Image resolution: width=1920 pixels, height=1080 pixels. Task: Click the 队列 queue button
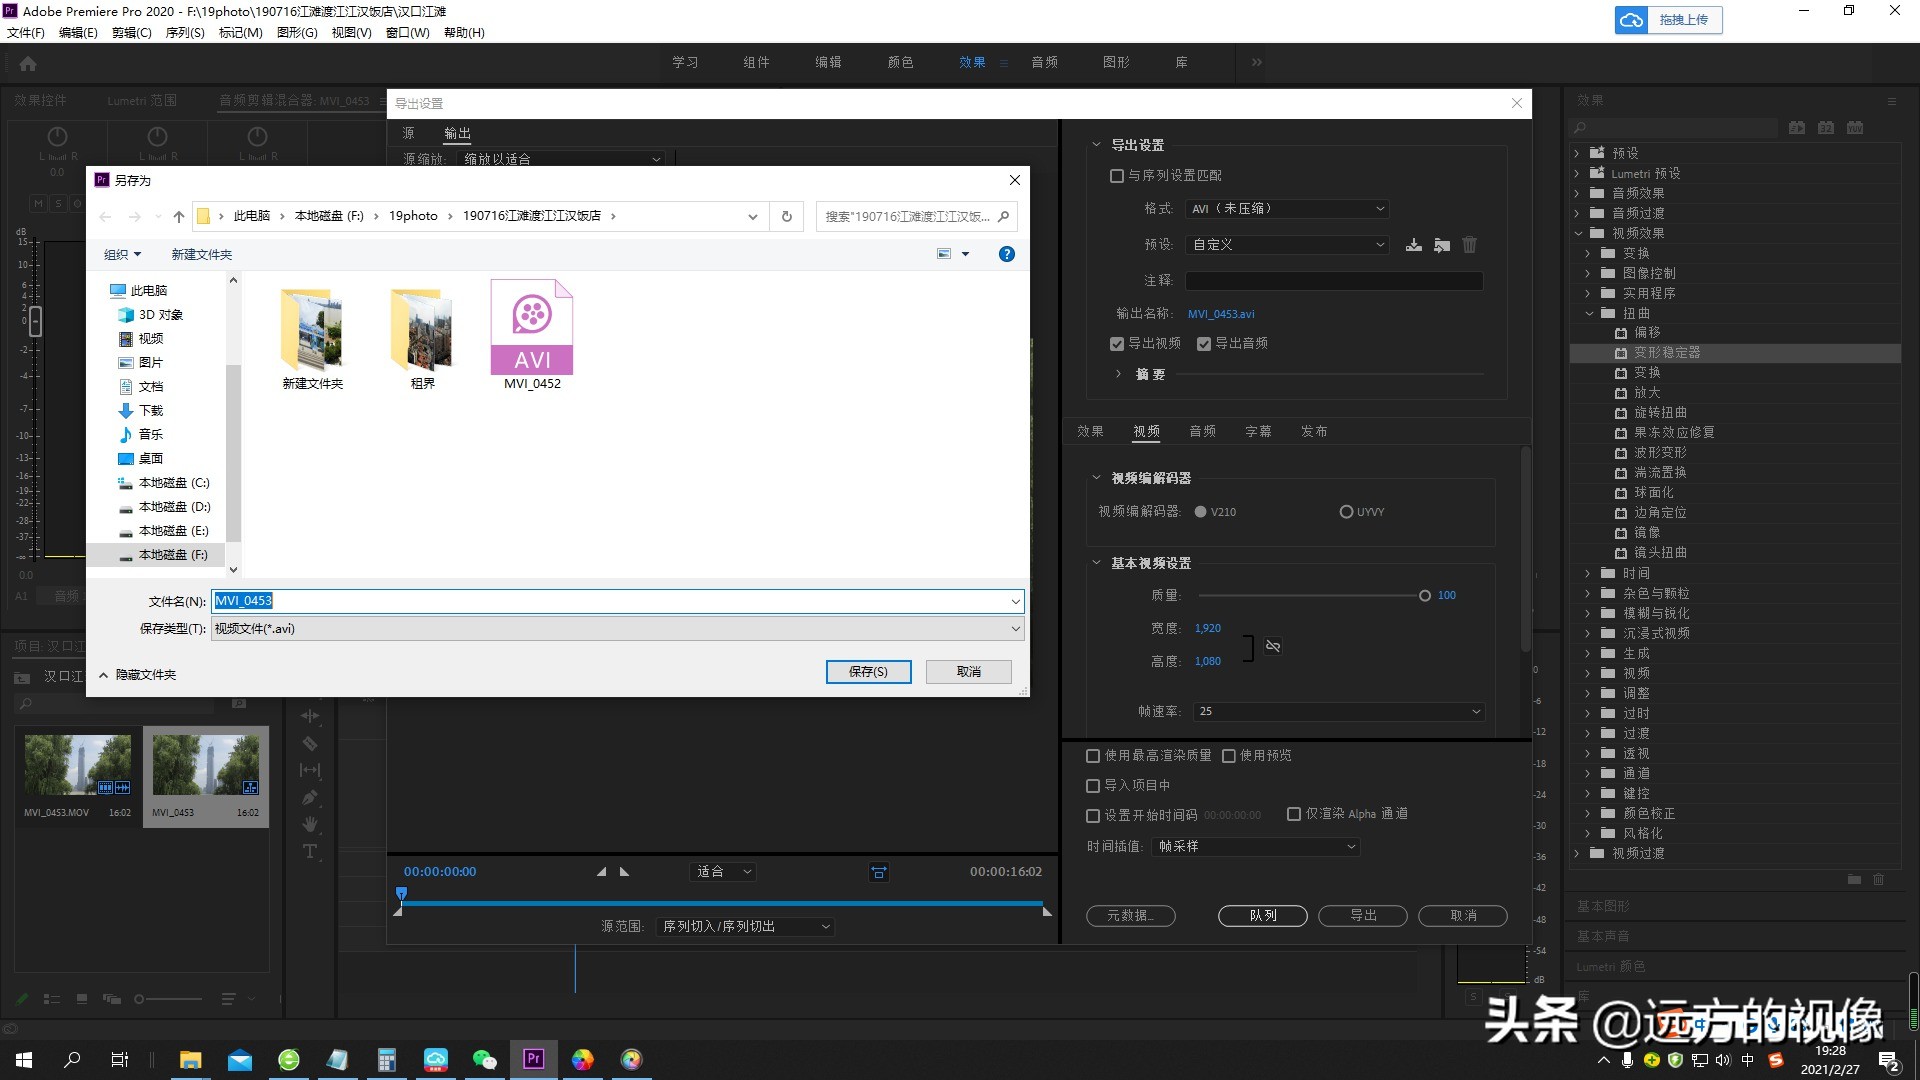coord(1262,916)
